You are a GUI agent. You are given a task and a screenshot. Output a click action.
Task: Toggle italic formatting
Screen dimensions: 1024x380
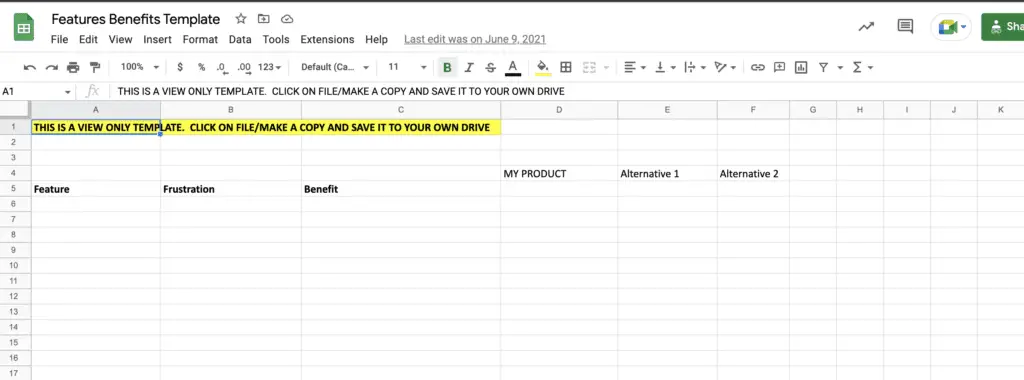point(469,67)
